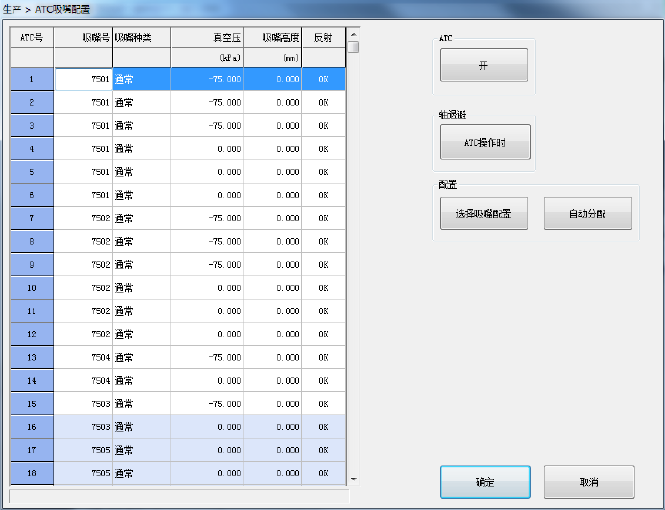
Task: Click the 自动分配 auto assign button
Action: pyautogui.click(x=588, y=214)
